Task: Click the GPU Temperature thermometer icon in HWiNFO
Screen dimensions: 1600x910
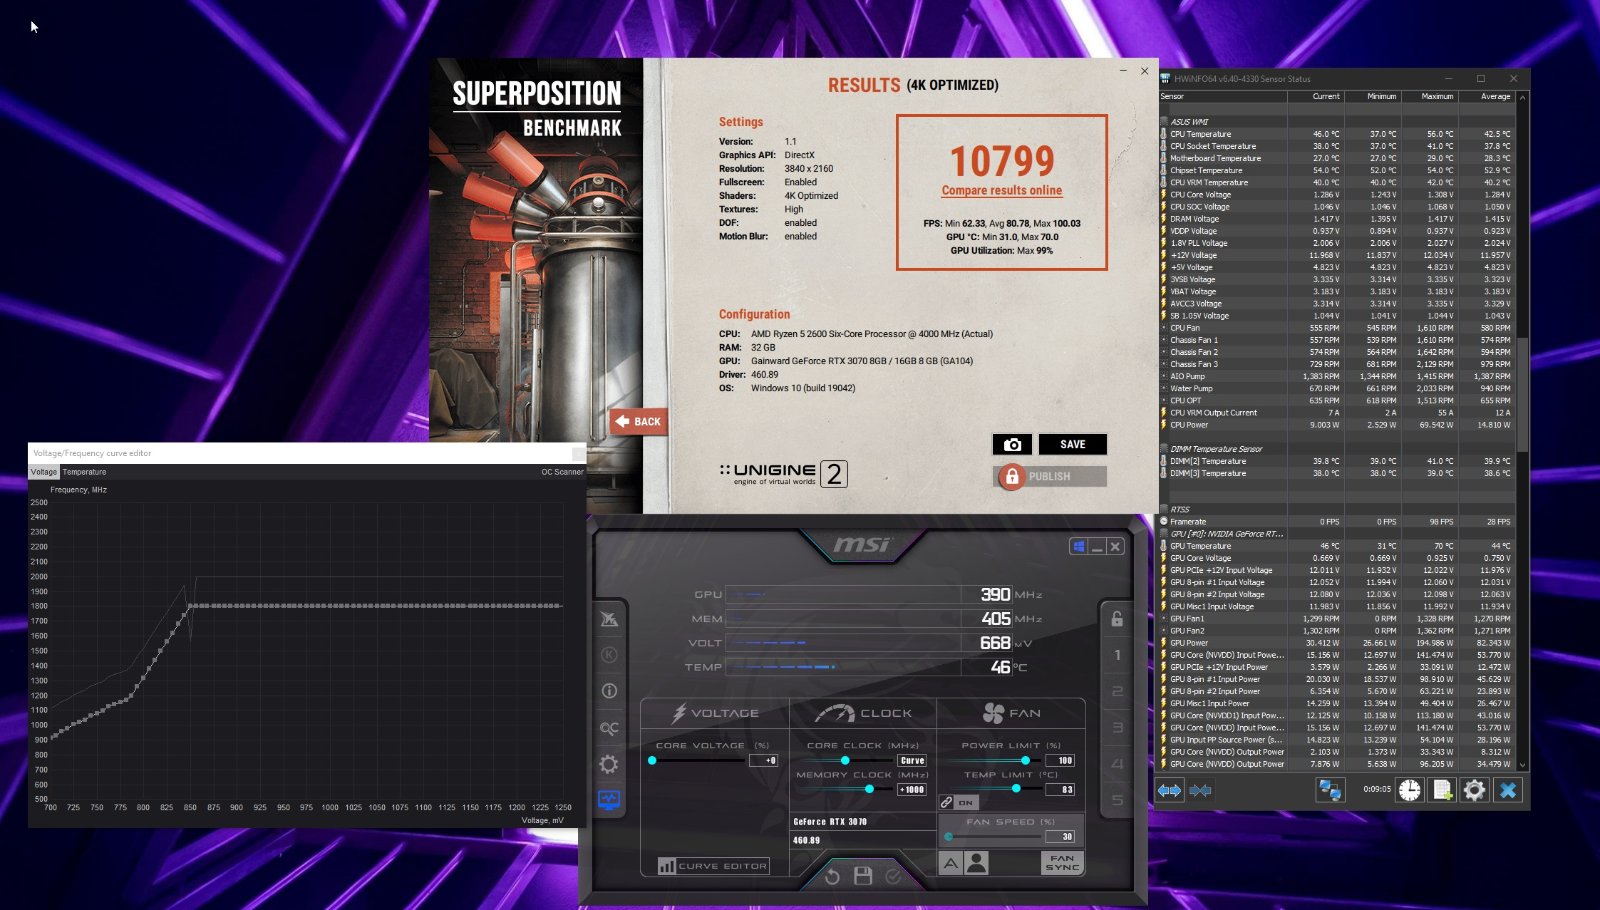Action: [1163, 546]
